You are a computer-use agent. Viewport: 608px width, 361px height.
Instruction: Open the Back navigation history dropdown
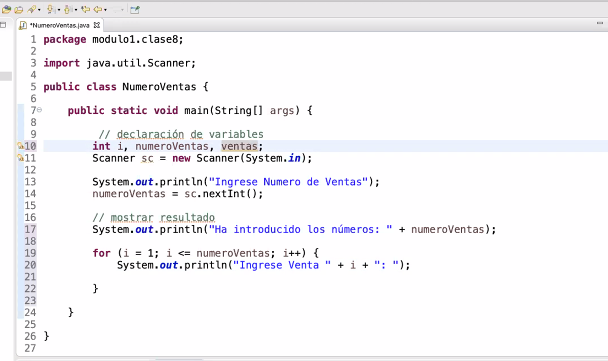105,10
